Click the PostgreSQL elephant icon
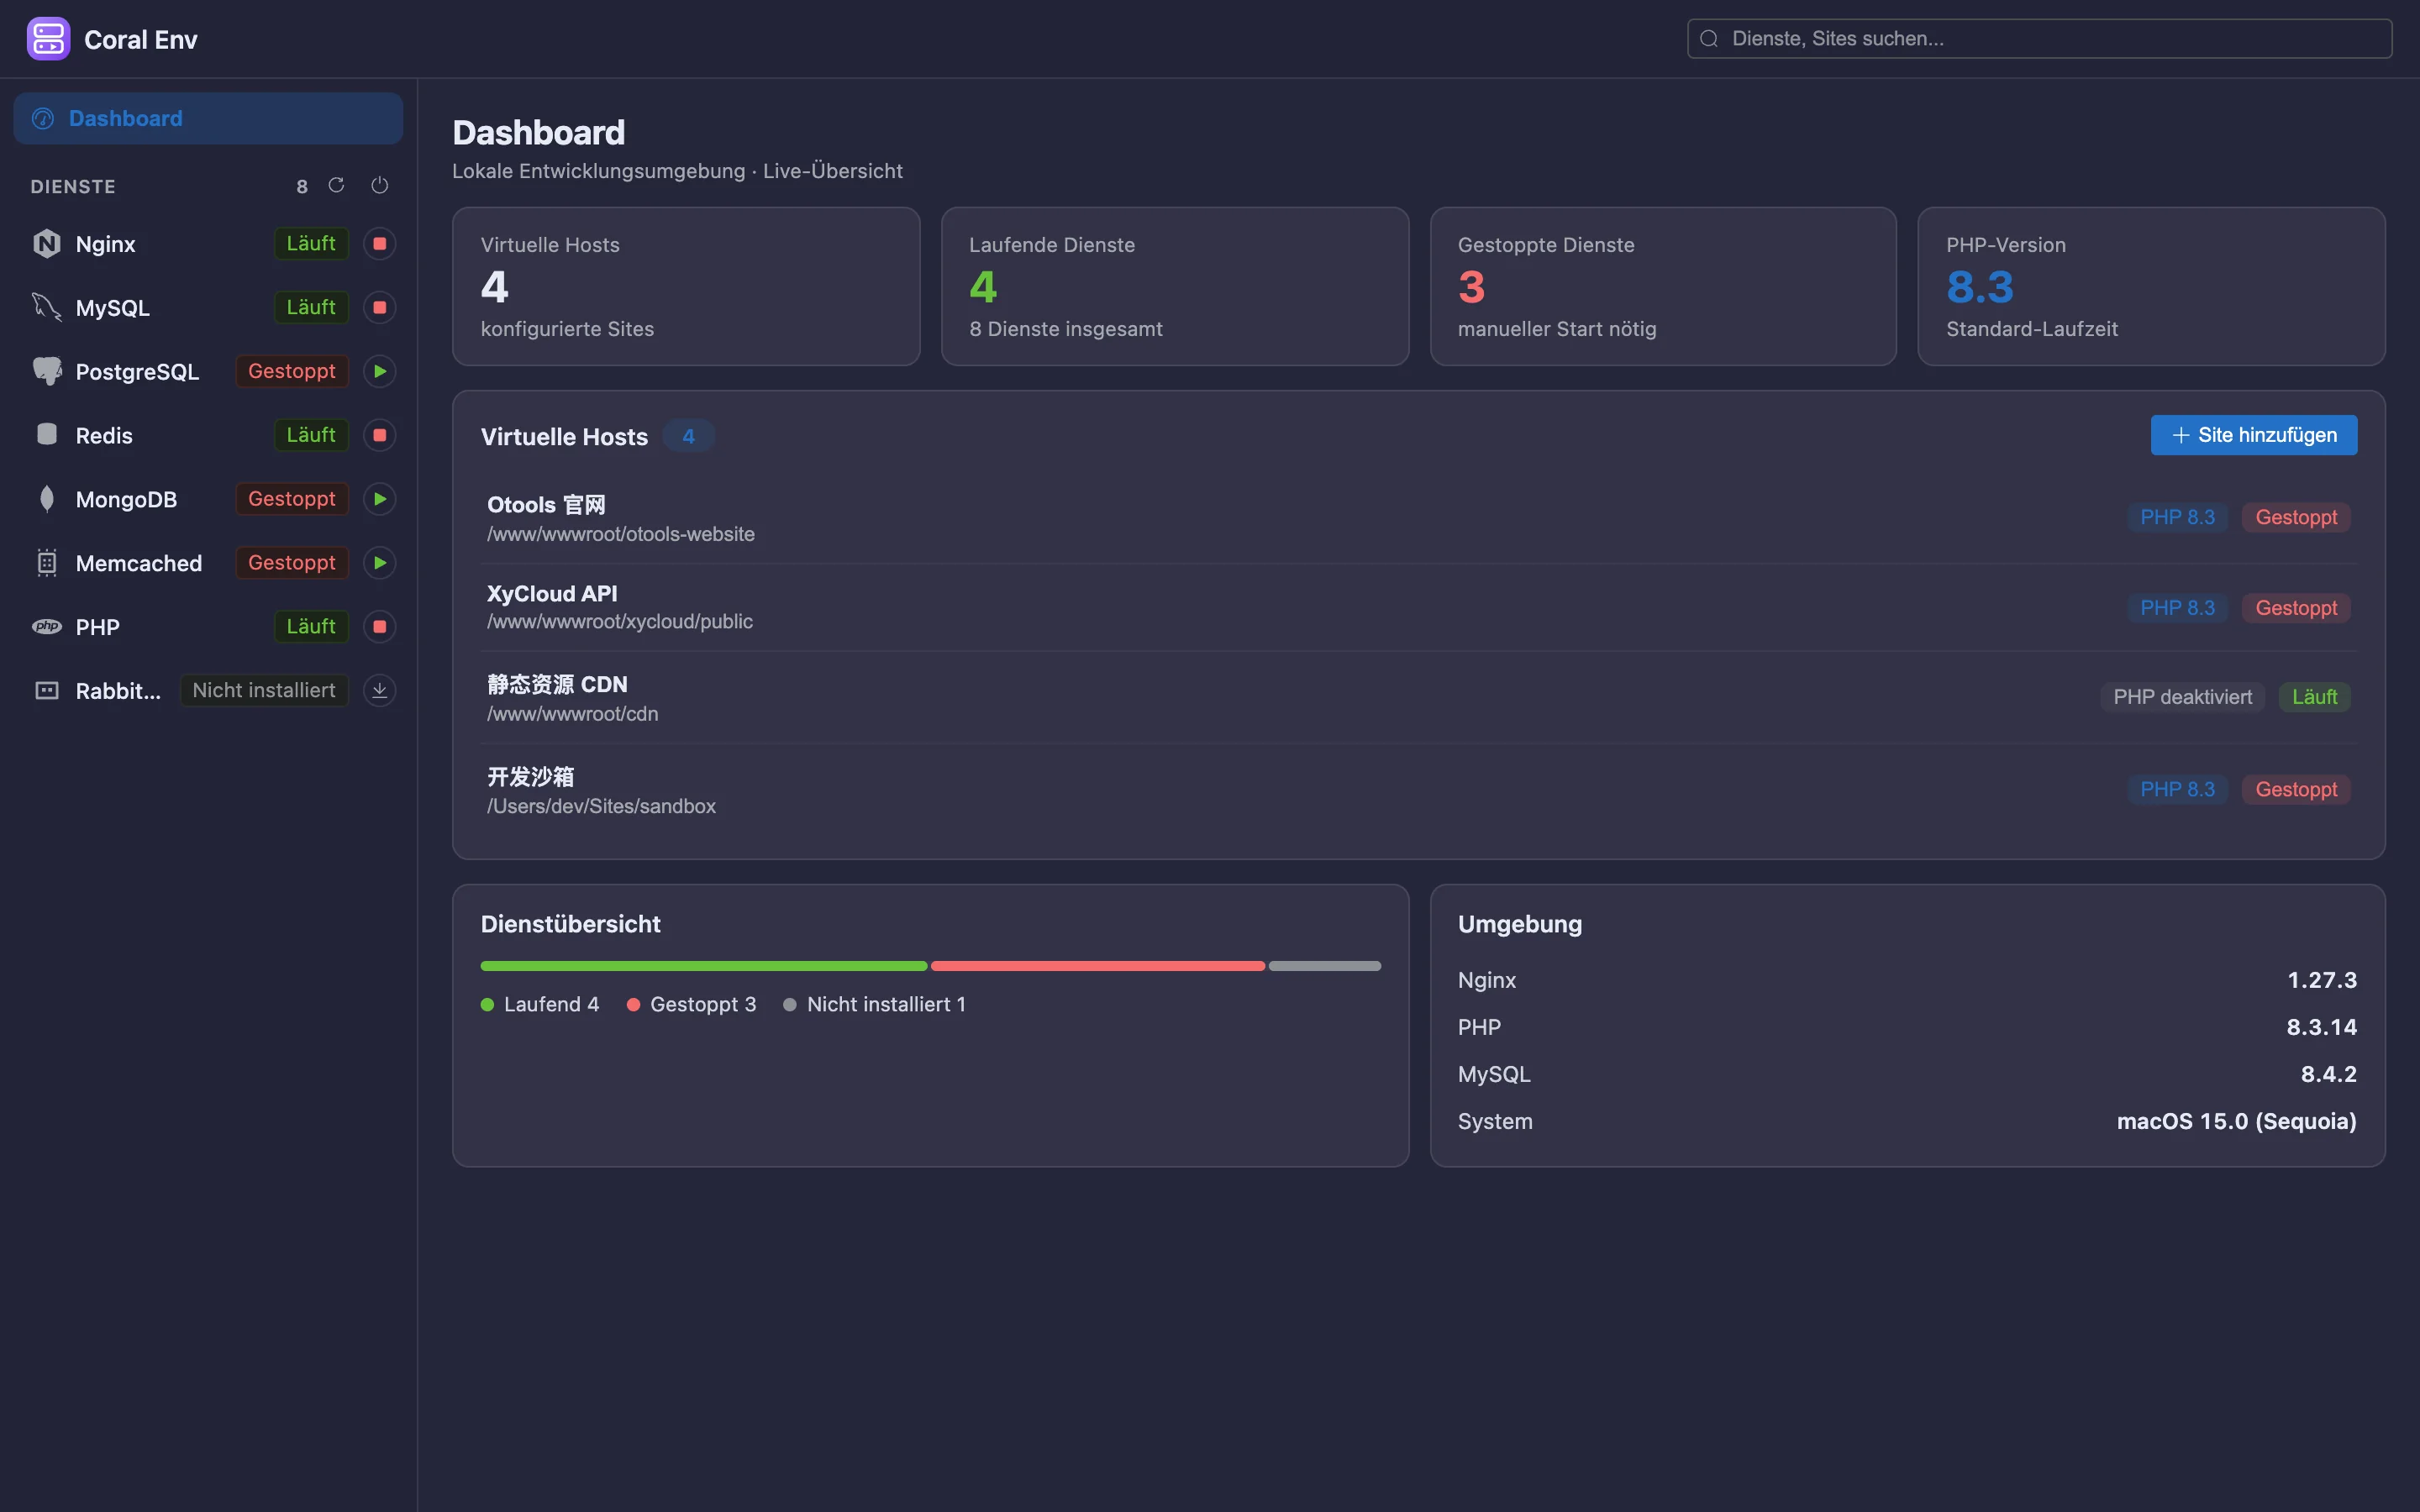 [47, 371]
